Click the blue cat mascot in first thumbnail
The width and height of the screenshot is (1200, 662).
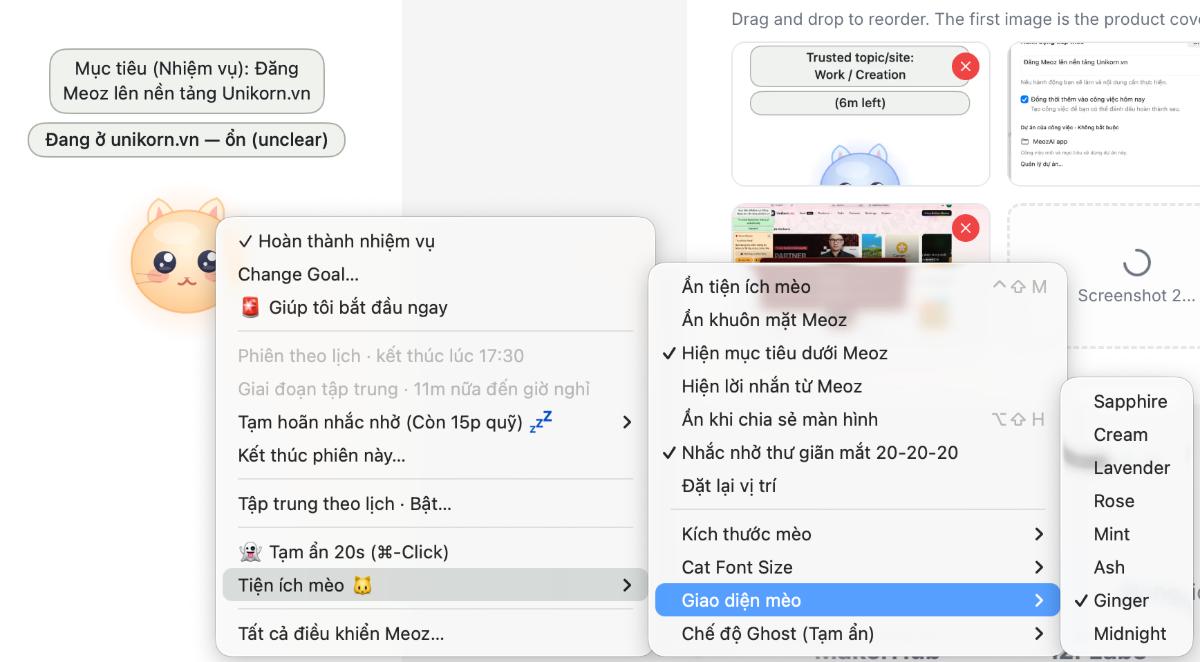click(x=859, y=166)
